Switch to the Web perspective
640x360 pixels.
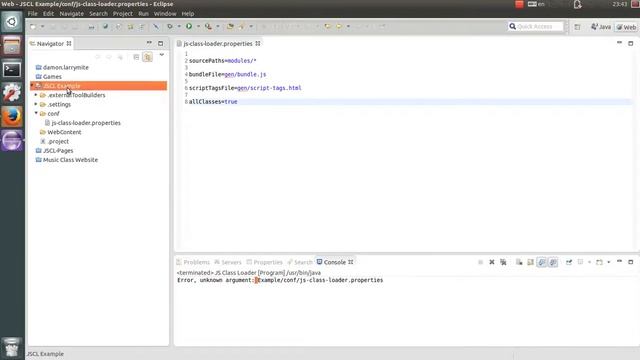click(x=626, y=27)
